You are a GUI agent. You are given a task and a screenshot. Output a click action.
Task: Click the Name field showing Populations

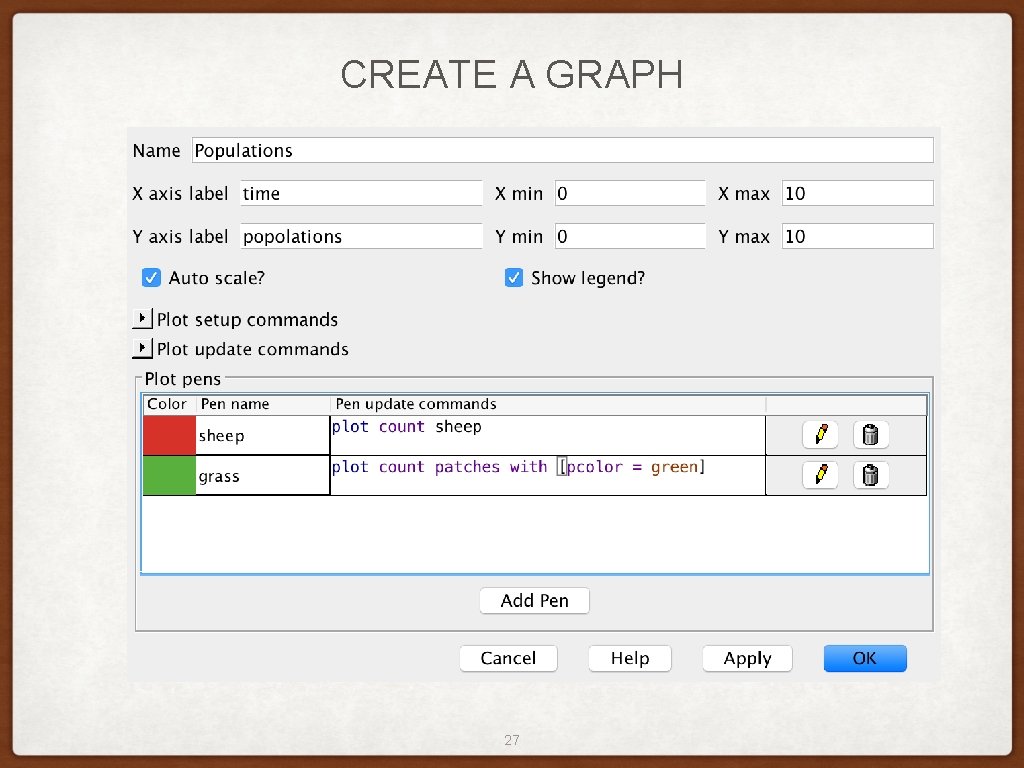pyautogui.click(x=560, y=150)
